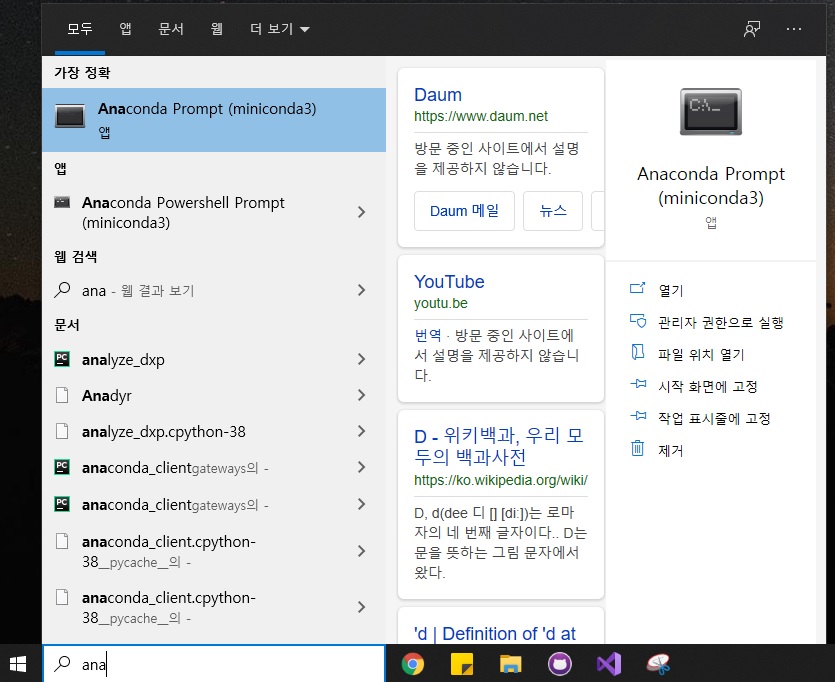Open the Windows Start button
The image size is (836, 682).
(18, 664)
